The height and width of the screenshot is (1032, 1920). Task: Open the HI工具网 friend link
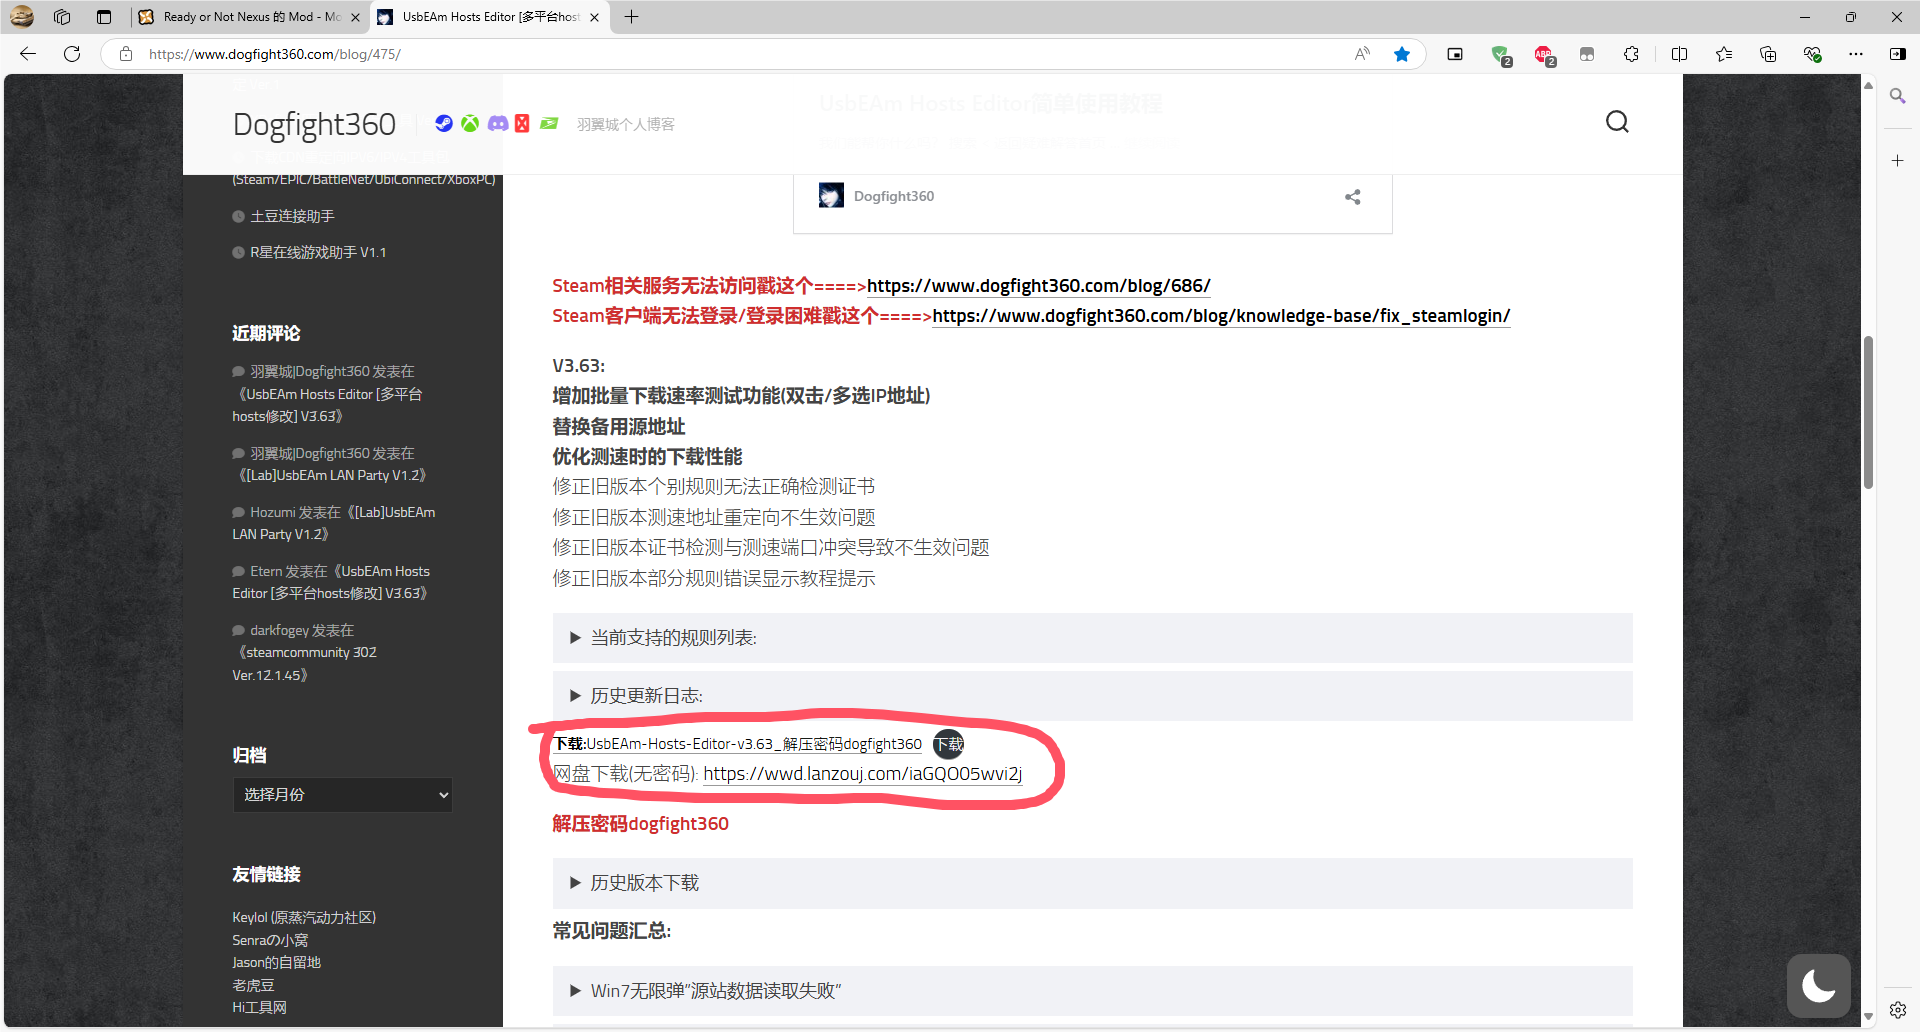click(259, 1007)
